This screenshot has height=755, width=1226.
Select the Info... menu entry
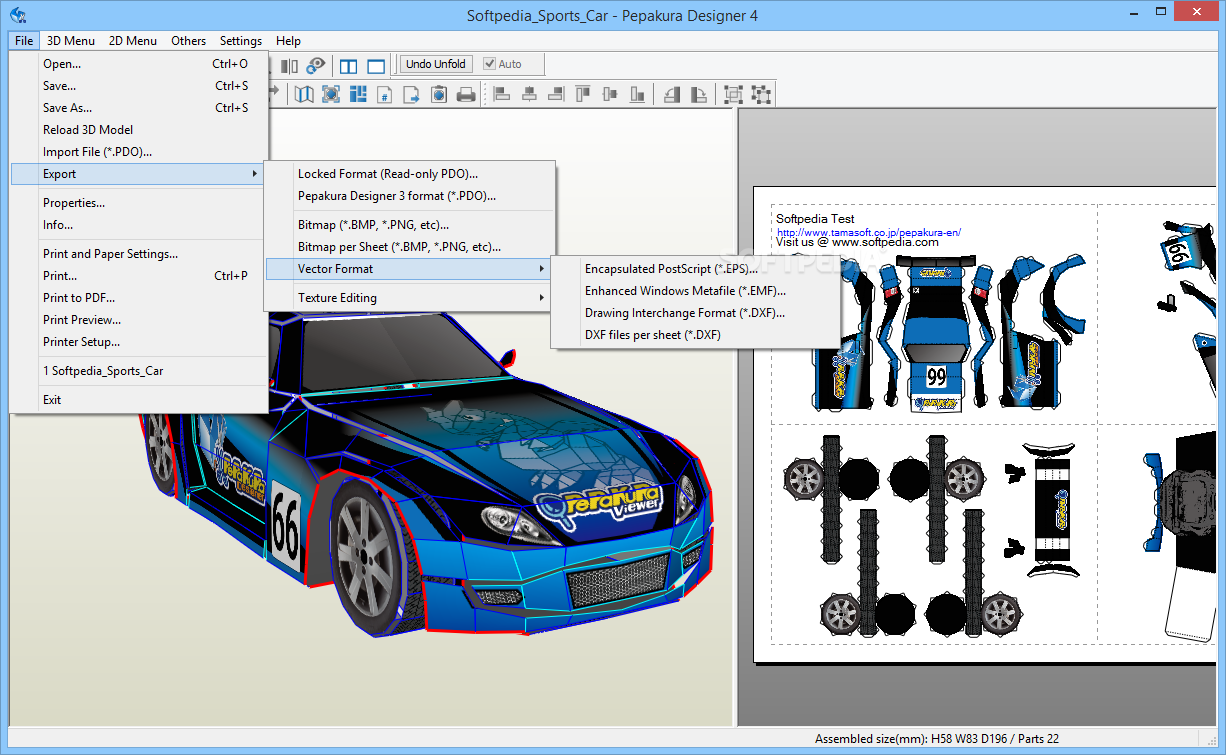pos(139,225)
